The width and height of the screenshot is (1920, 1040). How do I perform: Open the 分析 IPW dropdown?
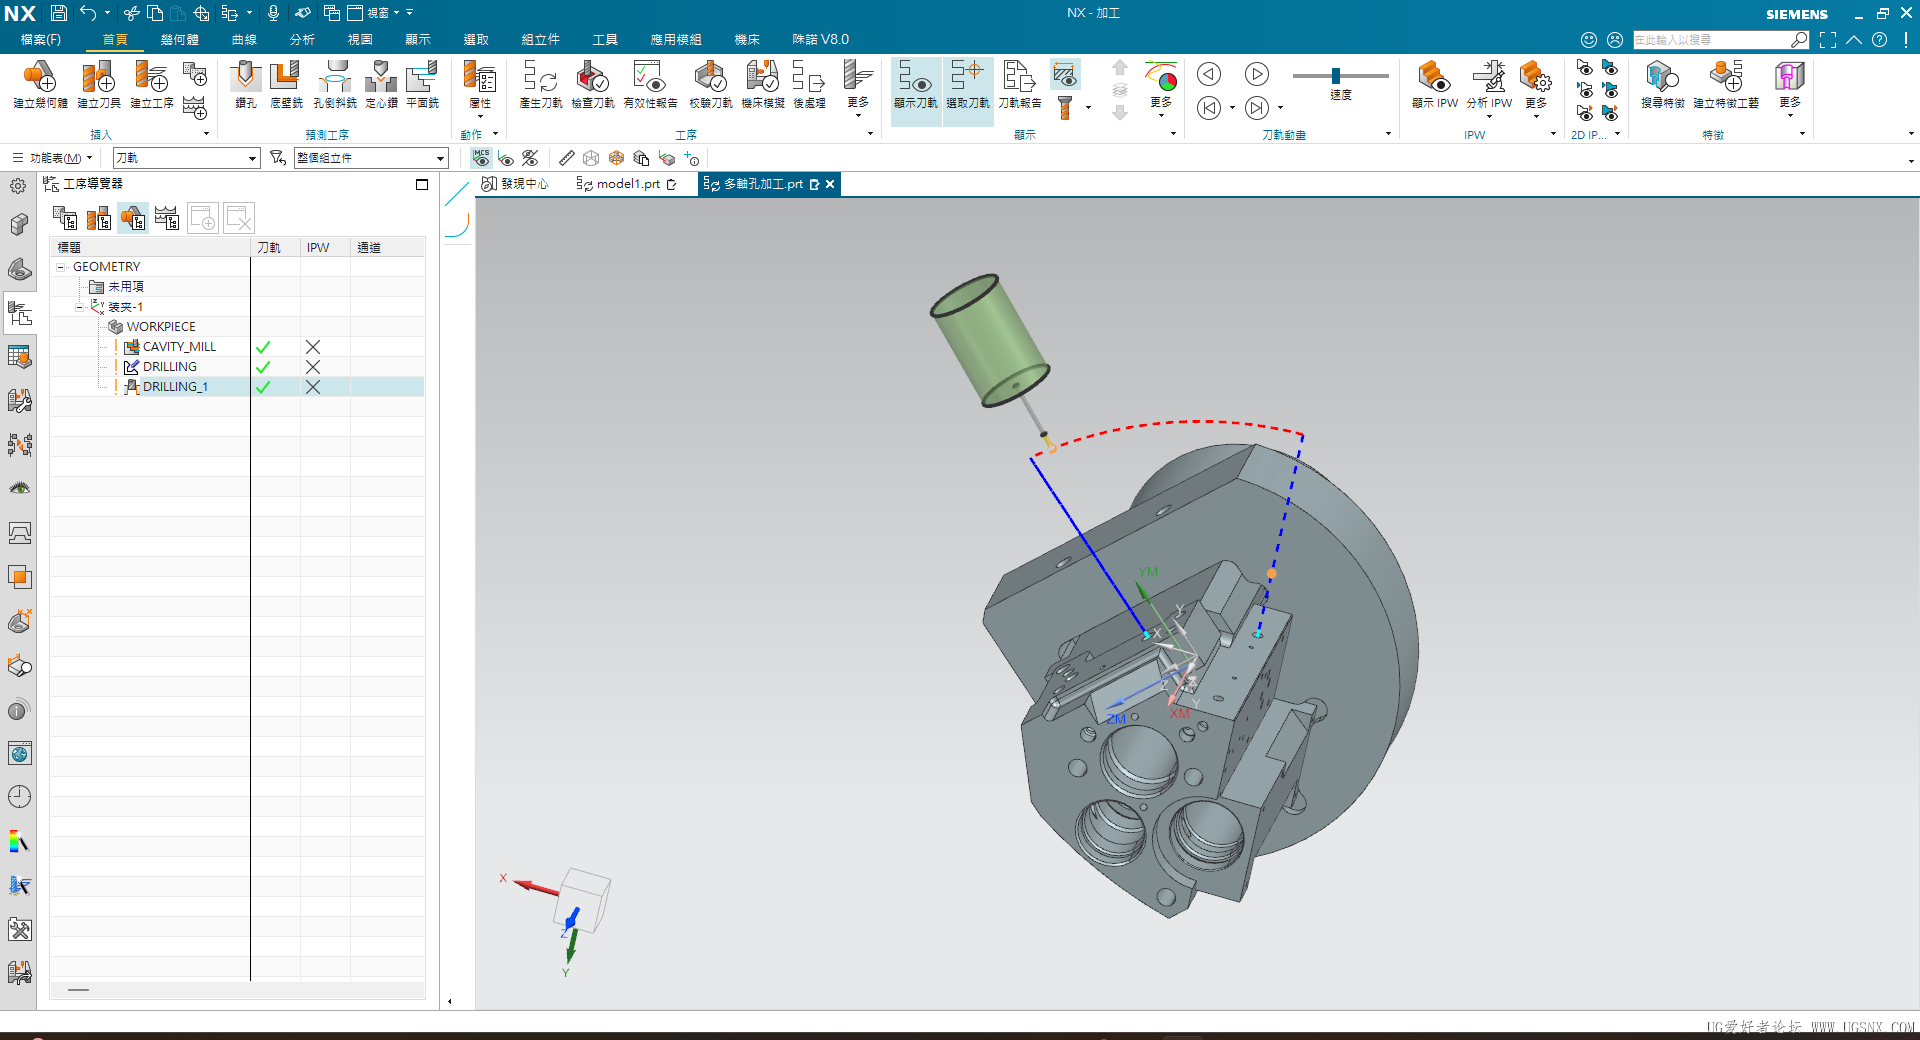1489,90
